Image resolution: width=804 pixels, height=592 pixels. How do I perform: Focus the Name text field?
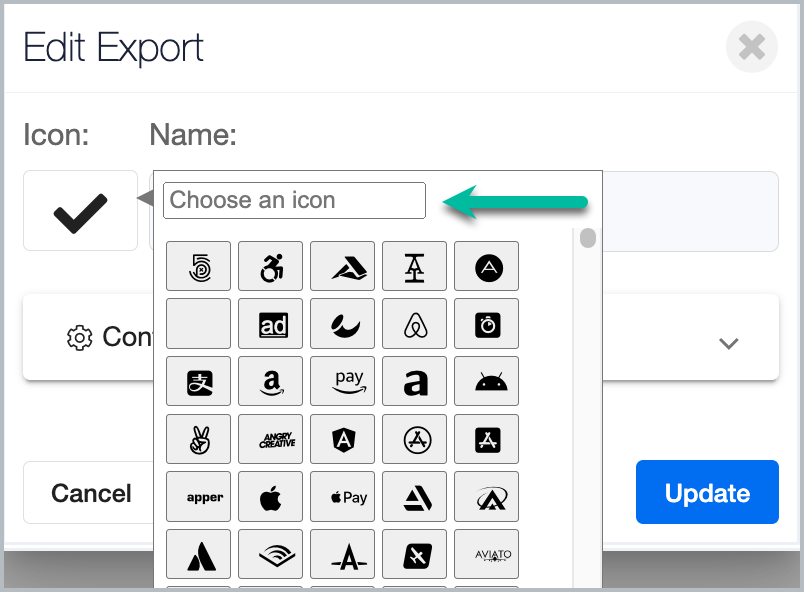click(690, 211)
